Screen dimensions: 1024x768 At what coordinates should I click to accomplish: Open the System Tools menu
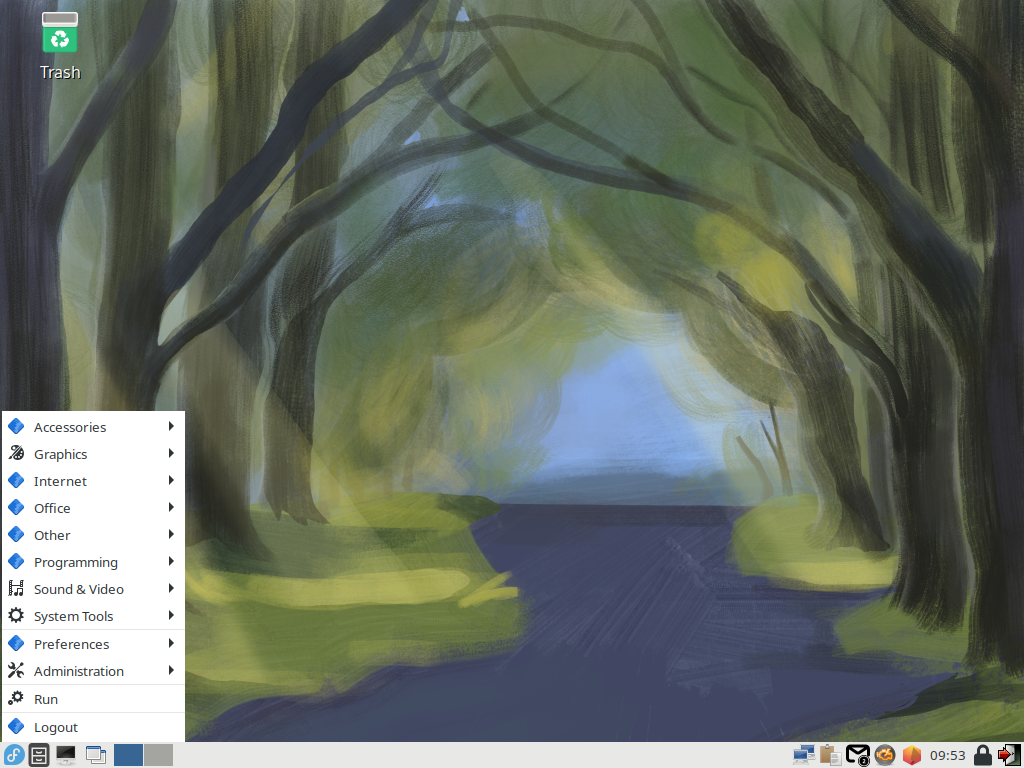93,616
